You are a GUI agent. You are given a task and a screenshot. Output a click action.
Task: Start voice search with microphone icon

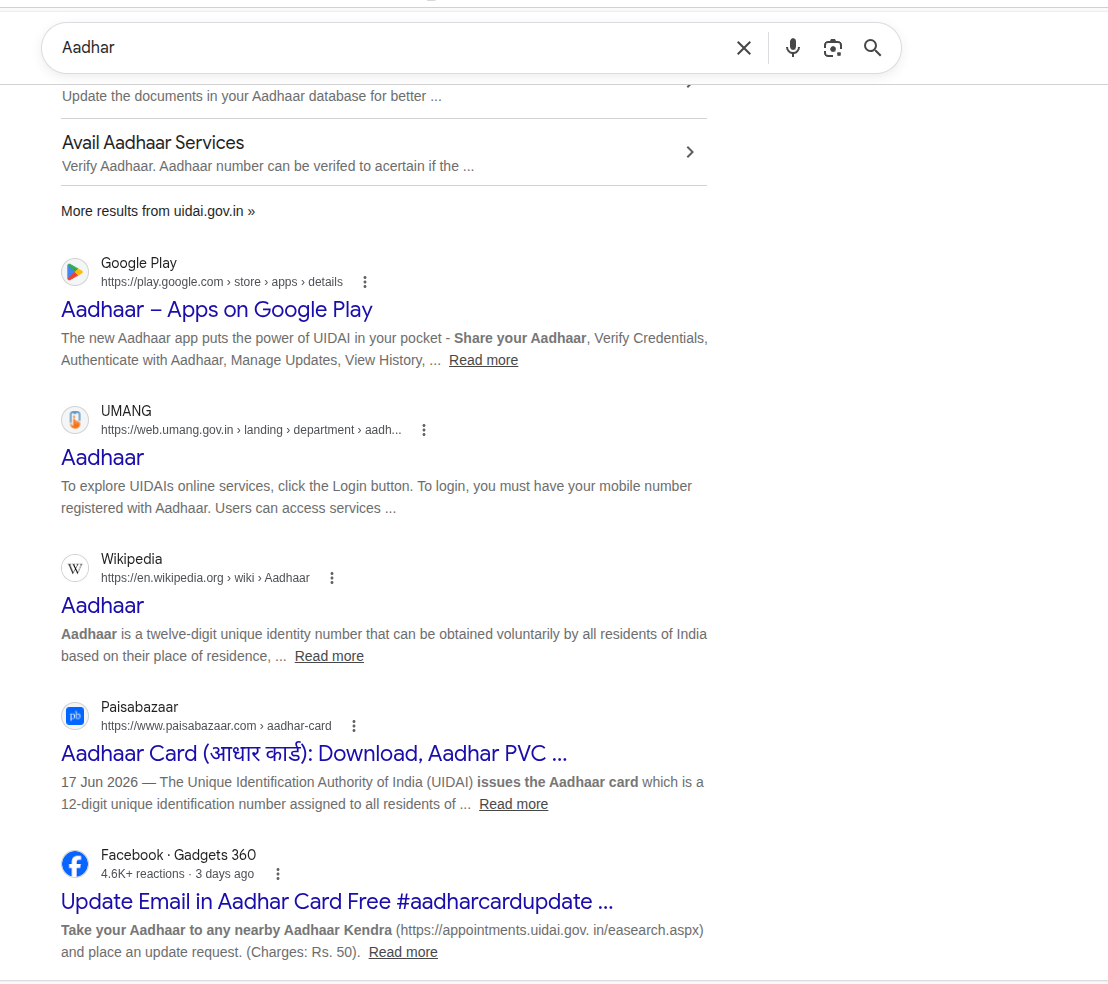(x=793, y=48)
